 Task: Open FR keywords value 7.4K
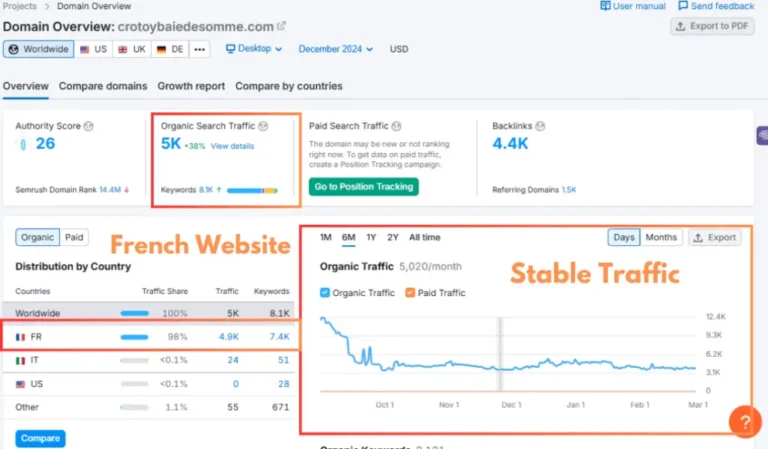coord(279,336)
